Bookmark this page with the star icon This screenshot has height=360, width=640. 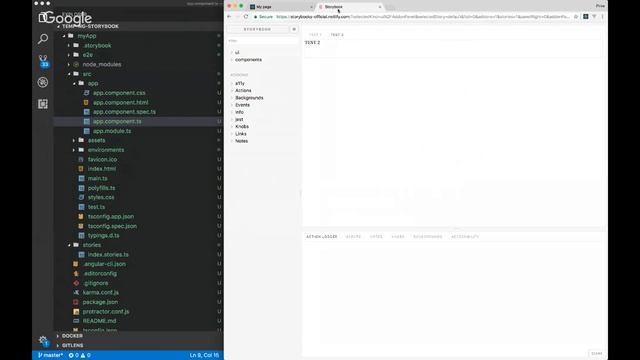pos(576,17)
